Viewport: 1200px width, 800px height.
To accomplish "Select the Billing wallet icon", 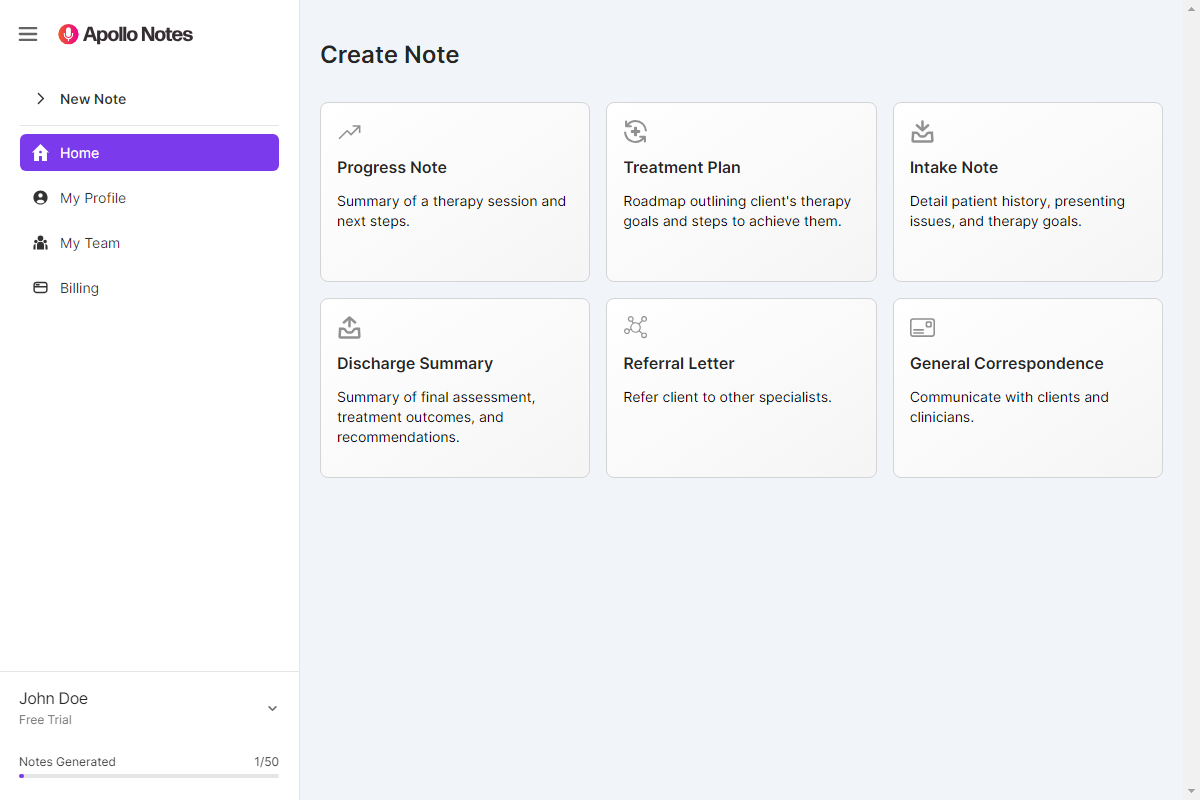I will pyautogui.click(x=40, y=287).
